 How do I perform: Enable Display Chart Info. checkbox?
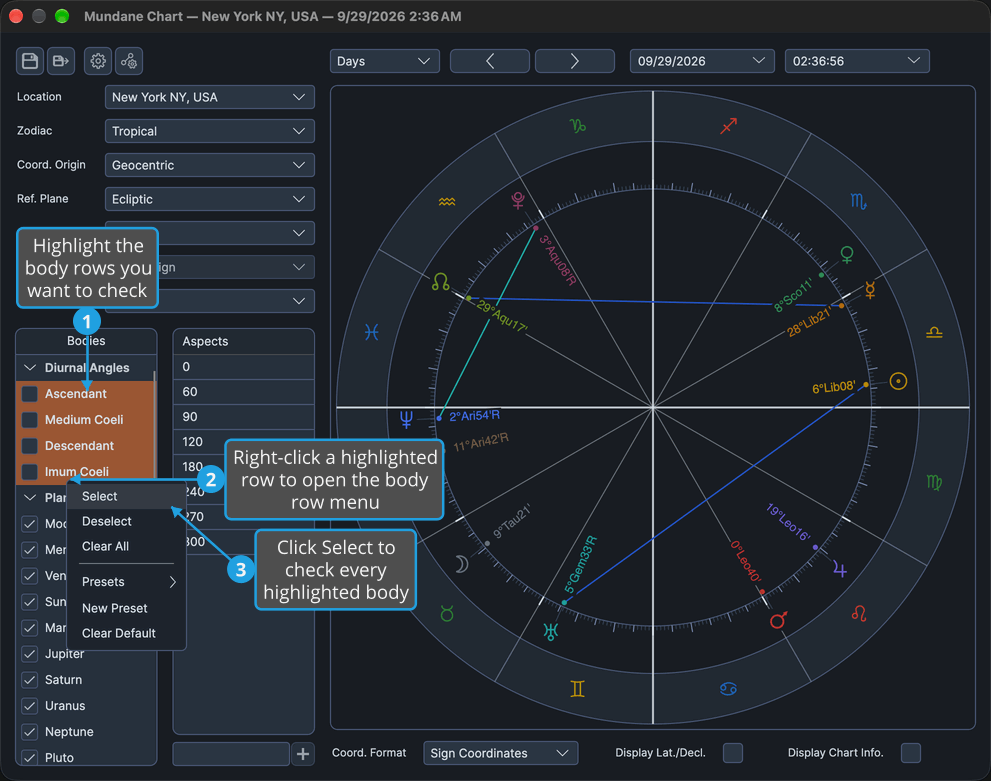911,753
